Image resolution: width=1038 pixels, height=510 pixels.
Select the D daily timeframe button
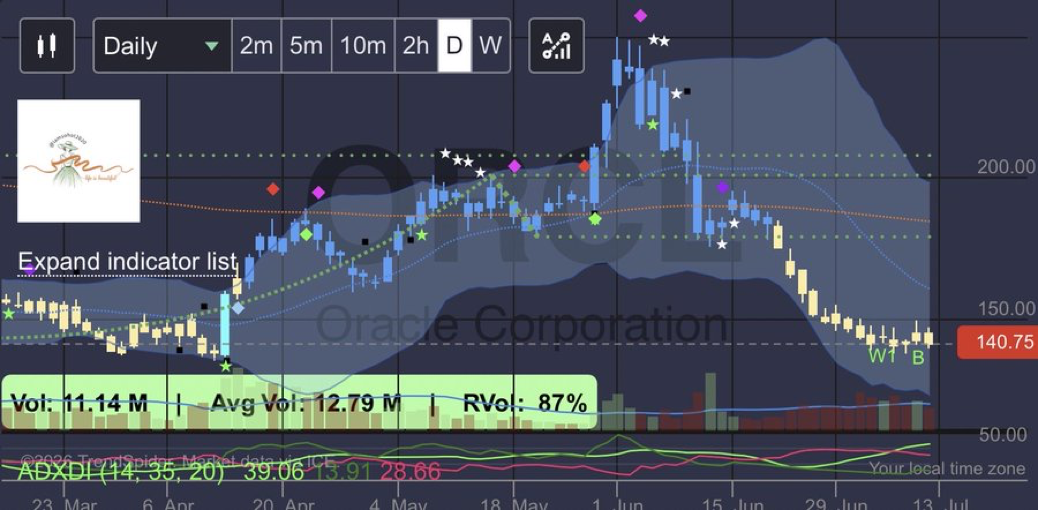454,46
